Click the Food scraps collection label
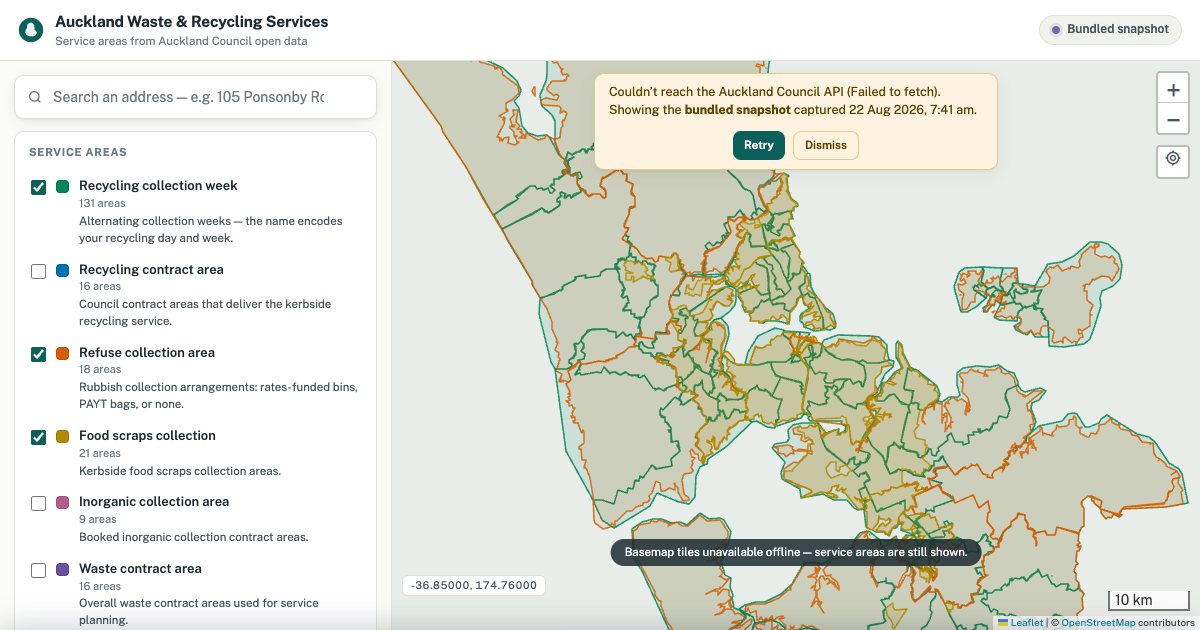This screenshot has height=630, width=1200. click(x=147, y=436)
